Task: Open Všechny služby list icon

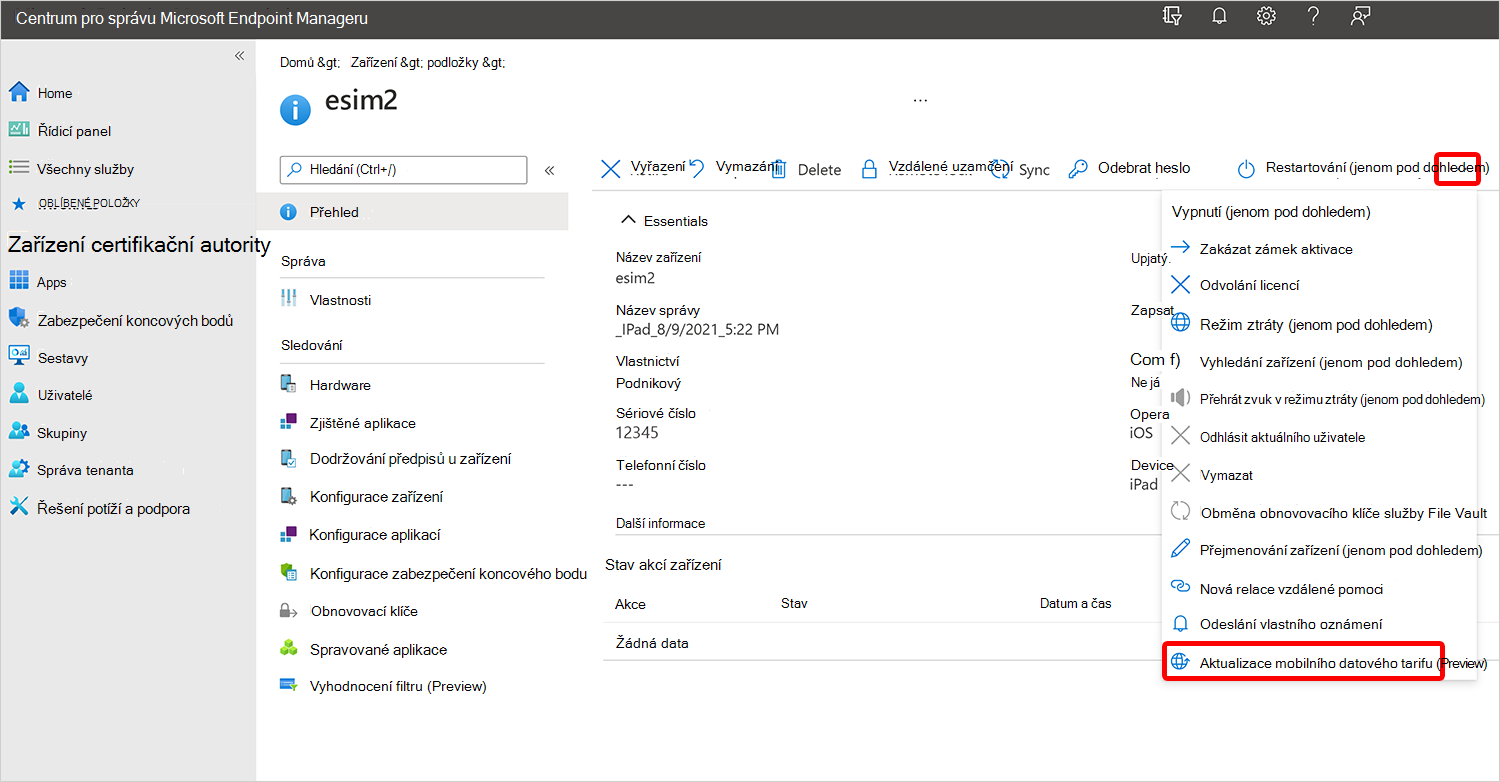Action: pyautogui.click(x=19, y=168)
